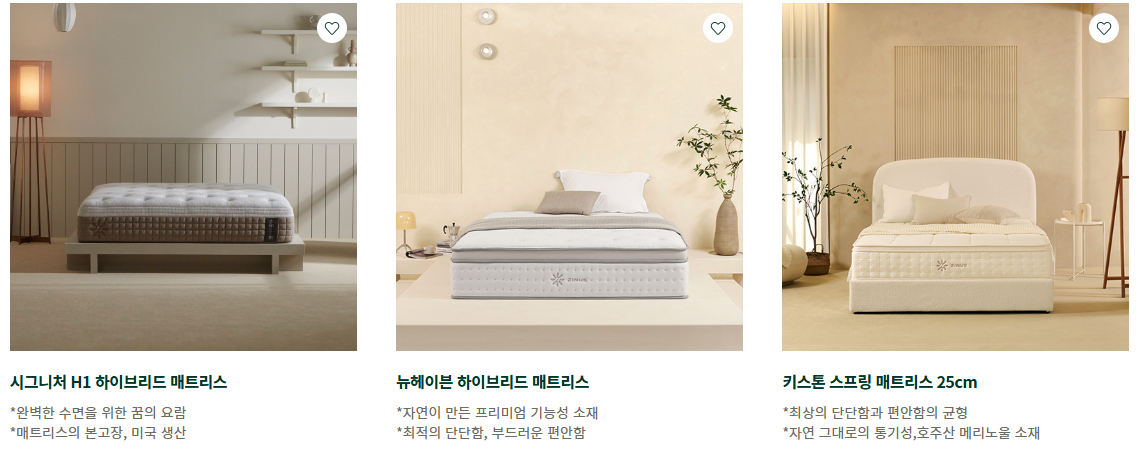This screenshot has width=1139, height=451.
Task: Click white side table in 키스톤 photo
Action: [1079, 249]
